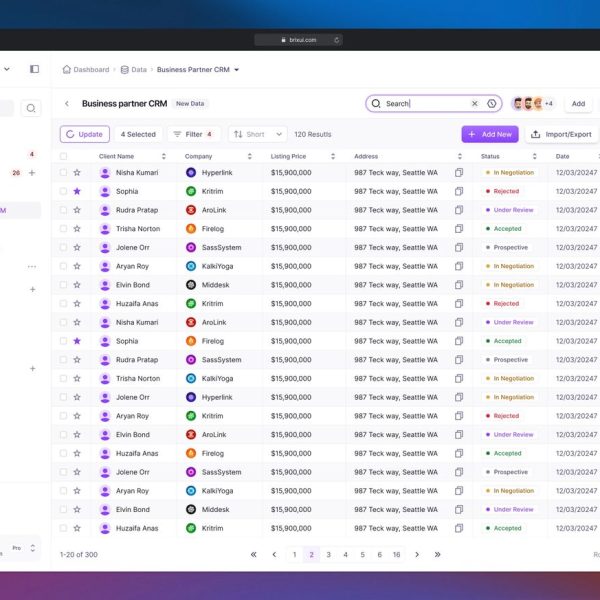
Task: Jump to last page with double-right arrow
Action: [437, 554]
